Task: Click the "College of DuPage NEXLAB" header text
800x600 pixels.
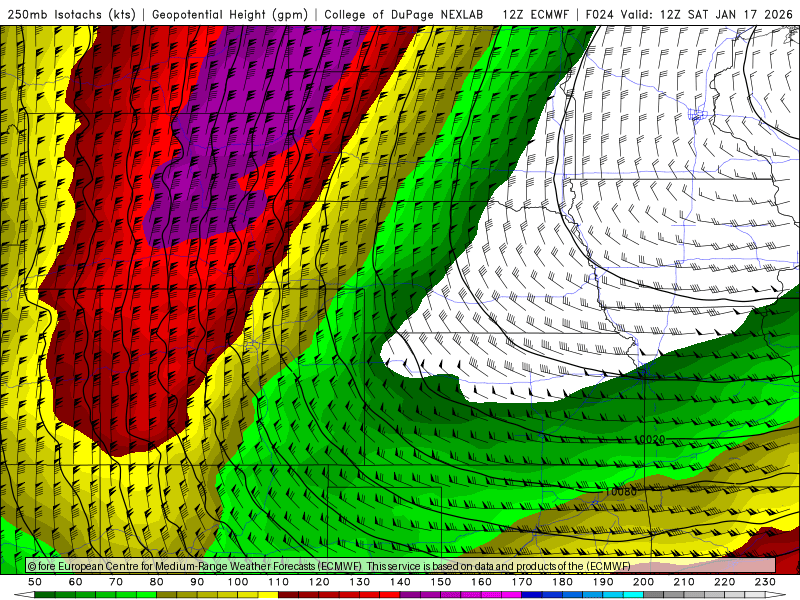Action: (404, 15)
